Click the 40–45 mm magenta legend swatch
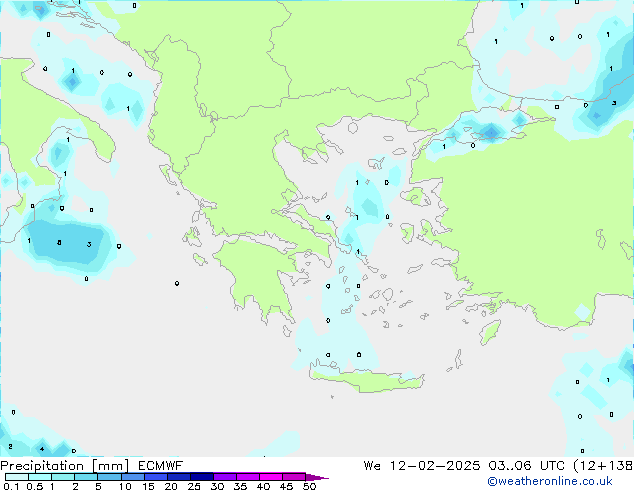634x490 pixels. pos(271,477)
